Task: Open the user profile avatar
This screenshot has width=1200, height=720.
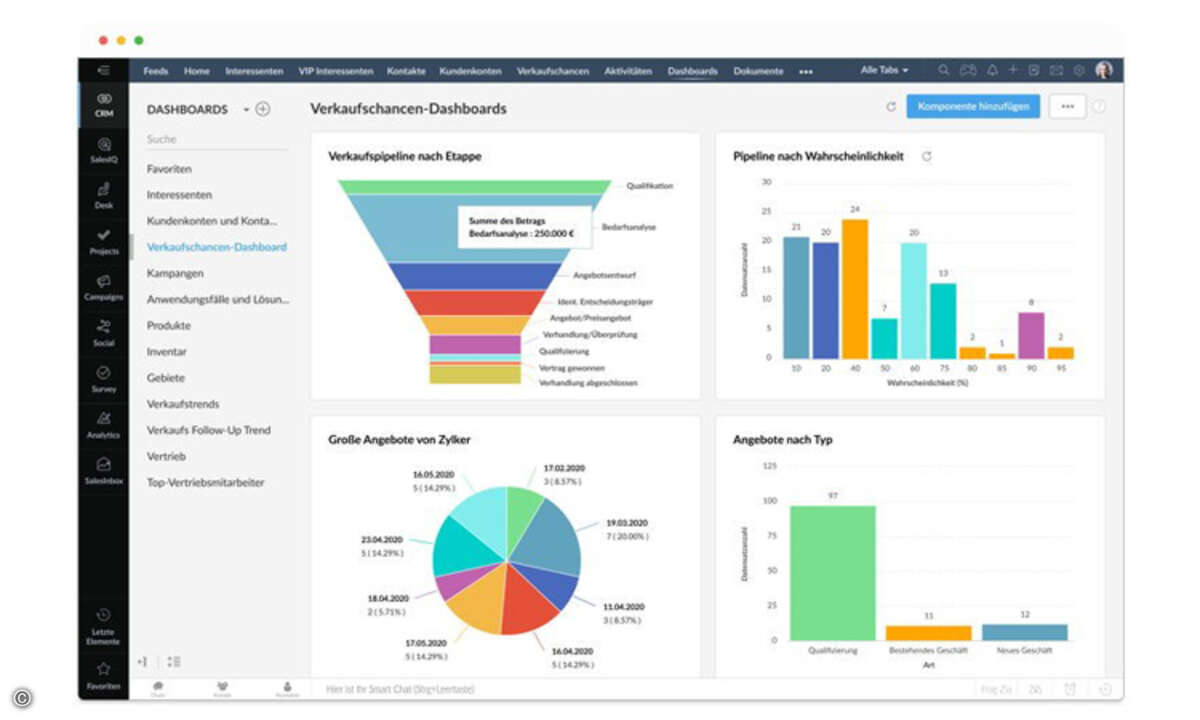Action: [x=1104, y=70]
